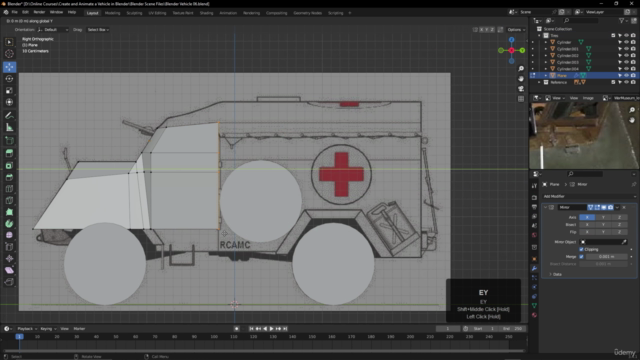Enable Flip Y
The width and height of the screenshot is (640, 360).
pyautogui.click(x=603, y=232)
